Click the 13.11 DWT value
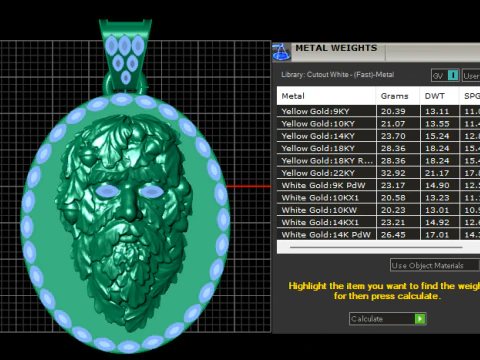 pyautogui.click(x=437, y=111)
